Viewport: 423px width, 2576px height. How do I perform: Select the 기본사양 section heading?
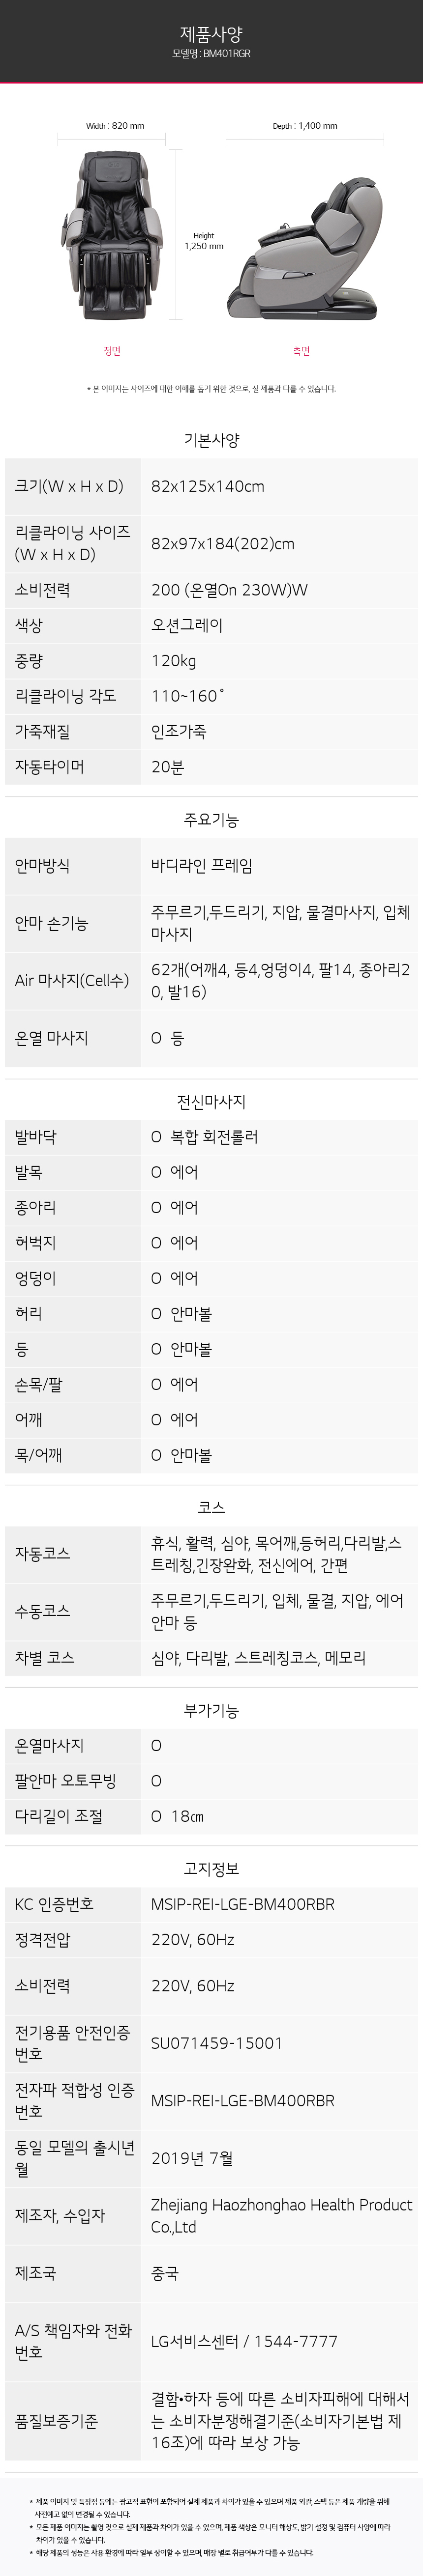point(211,440)
